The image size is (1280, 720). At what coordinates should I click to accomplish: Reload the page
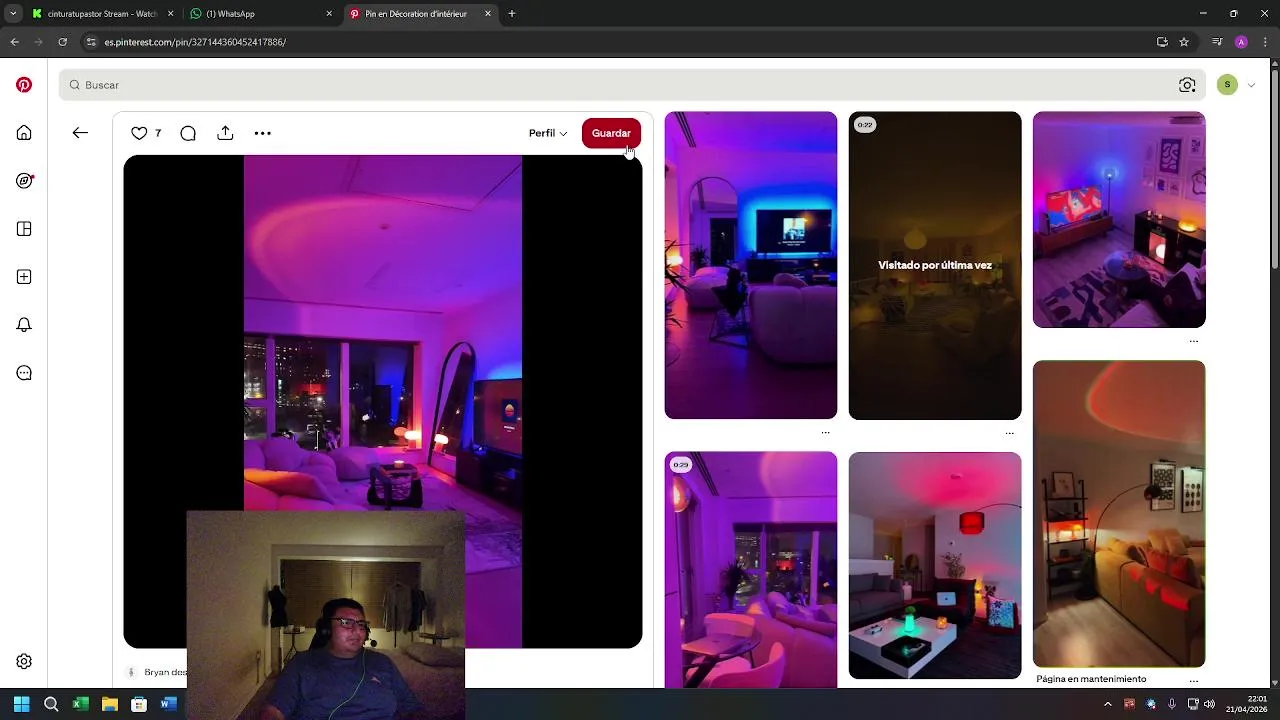[62, 42]
